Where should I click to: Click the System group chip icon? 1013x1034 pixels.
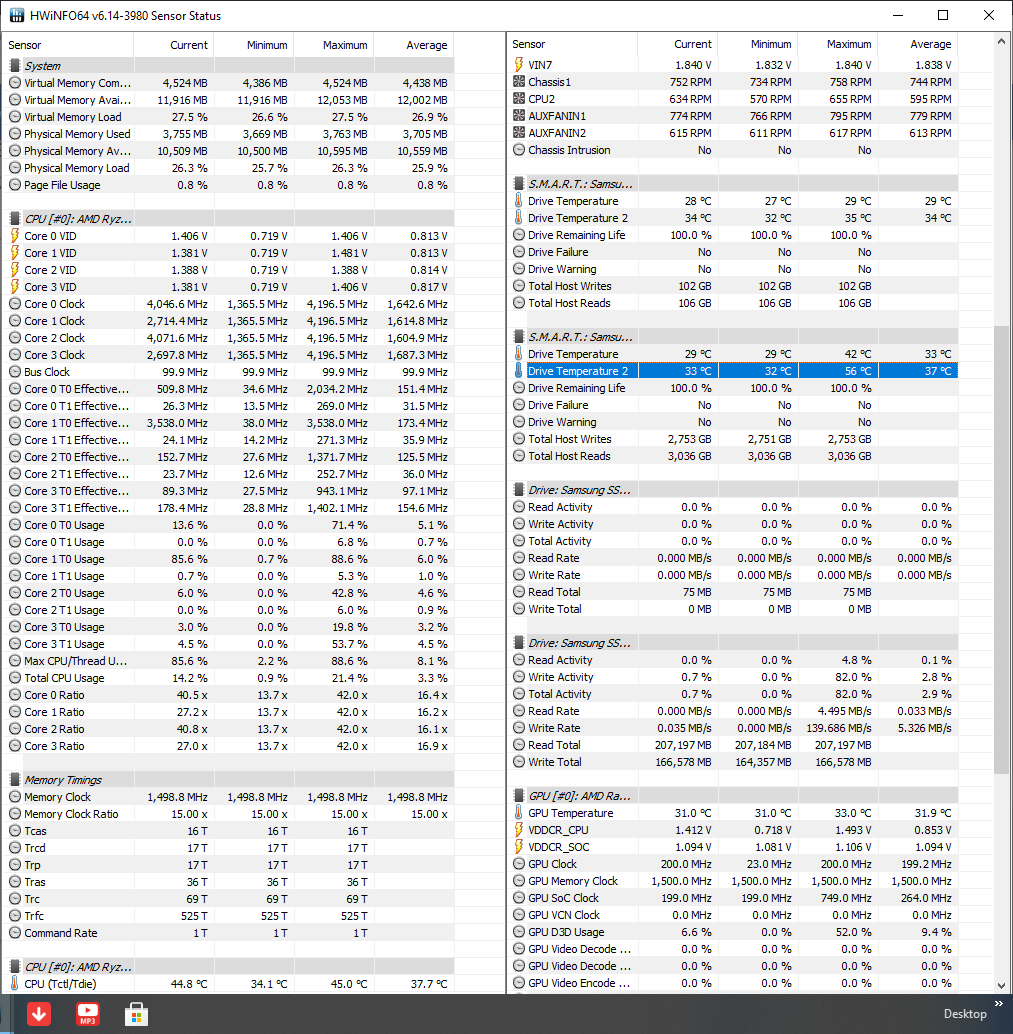coord(15,66)
